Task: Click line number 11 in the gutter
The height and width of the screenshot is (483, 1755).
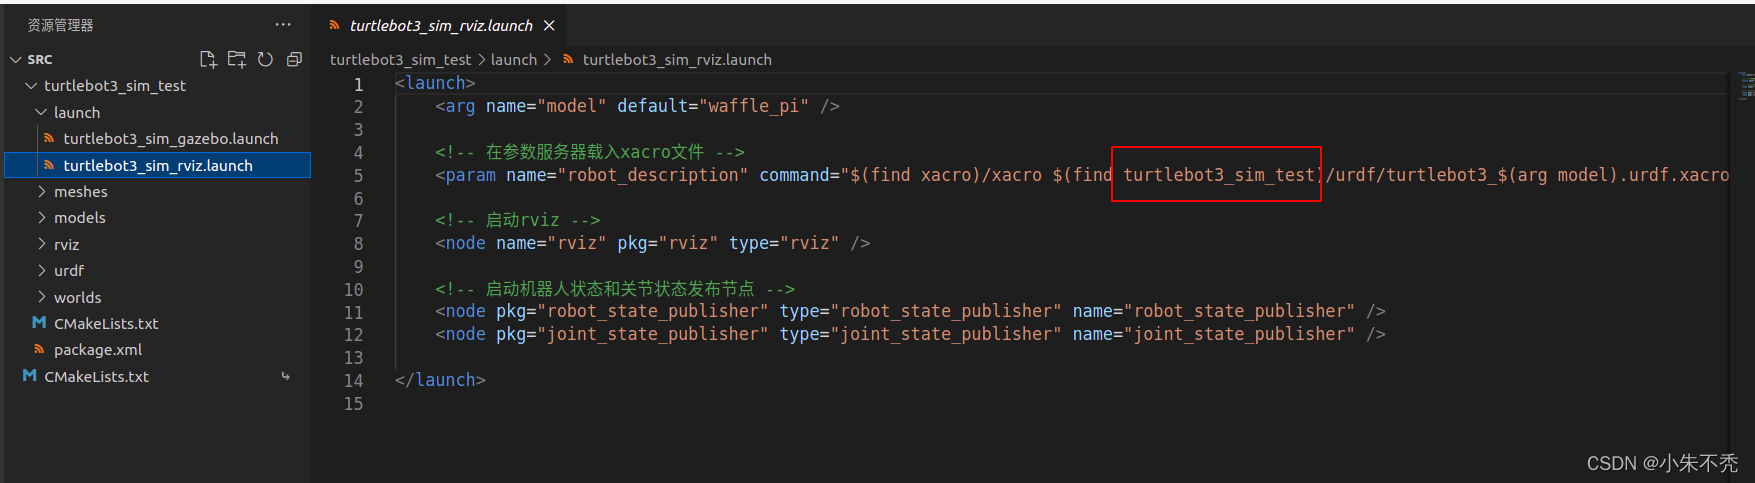Action: 353,312
